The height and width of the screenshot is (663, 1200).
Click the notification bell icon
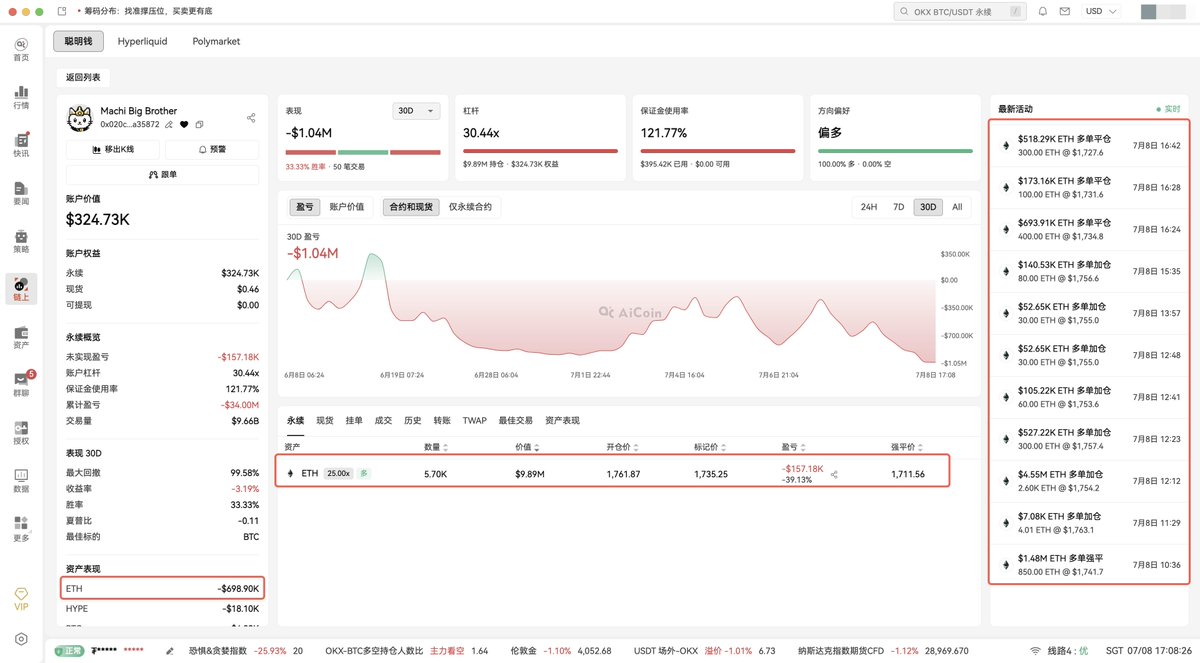pyautogui.click(x=1043, y=12)
